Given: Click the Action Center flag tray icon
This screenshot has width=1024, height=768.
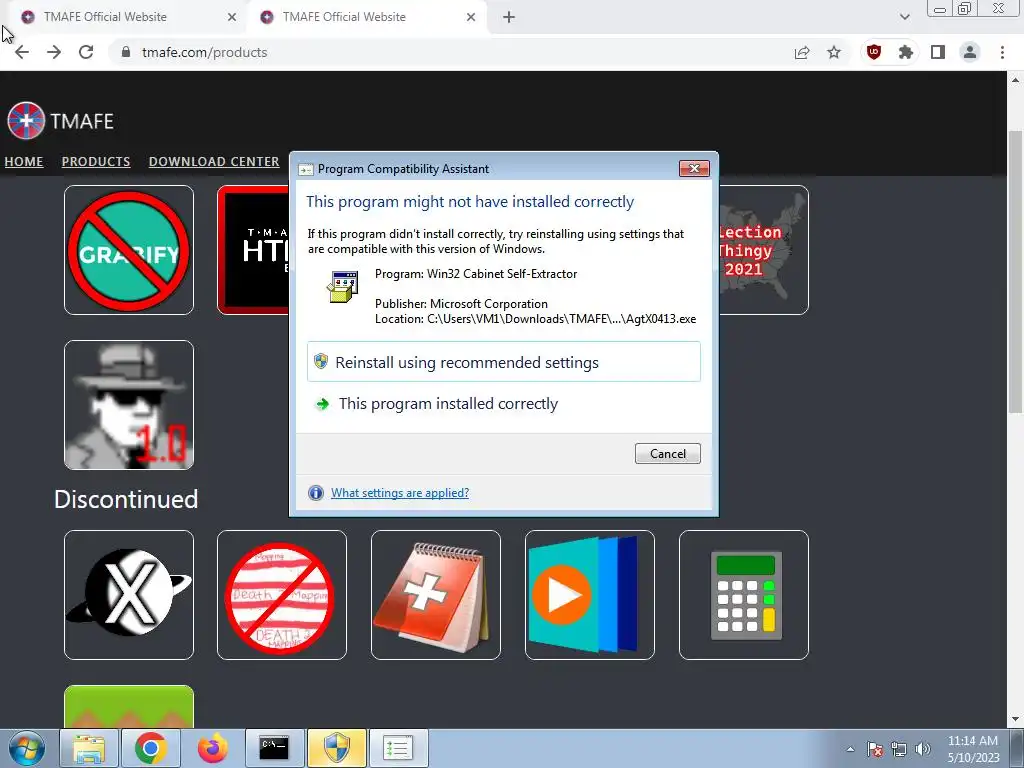Looking at the screenshot, I should (874, 749).
